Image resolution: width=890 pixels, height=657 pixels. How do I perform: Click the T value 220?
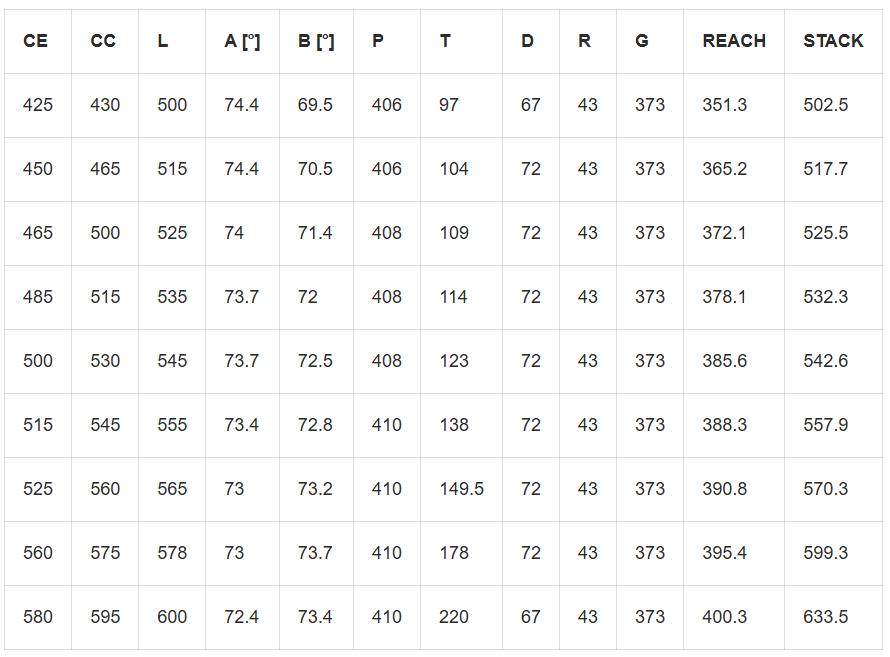[x=454, y=617]
